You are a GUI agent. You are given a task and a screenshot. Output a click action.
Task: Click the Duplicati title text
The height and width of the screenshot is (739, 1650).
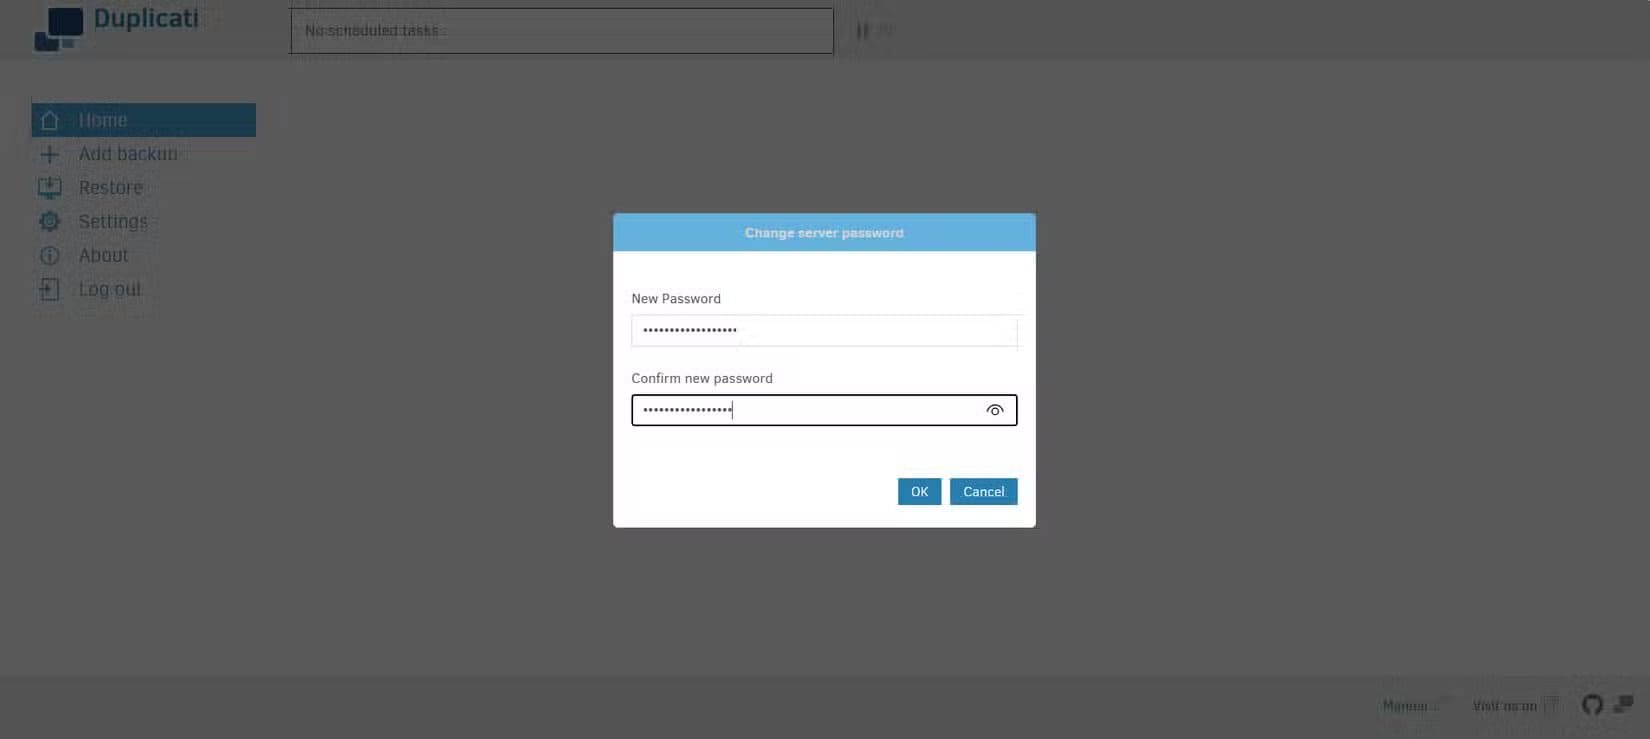pyautogui.click(x=146, y=19)
